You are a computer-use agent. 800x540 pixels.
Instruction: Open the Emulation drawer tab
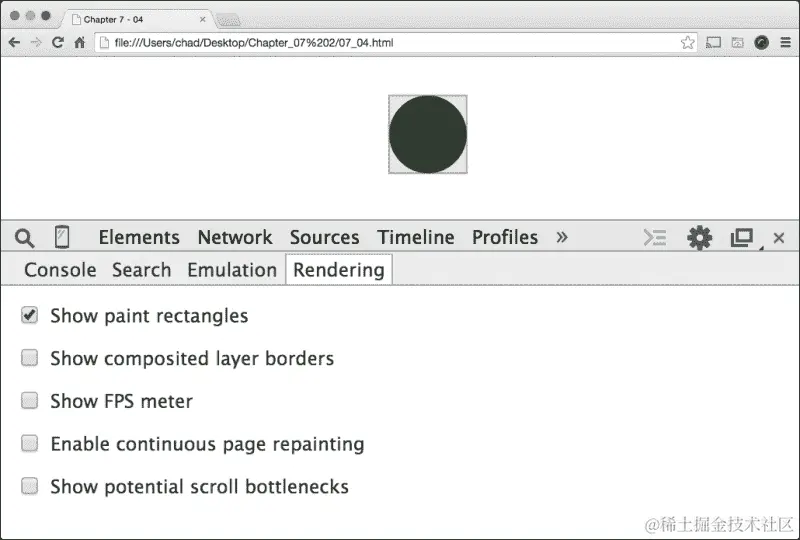click(232, 270)
